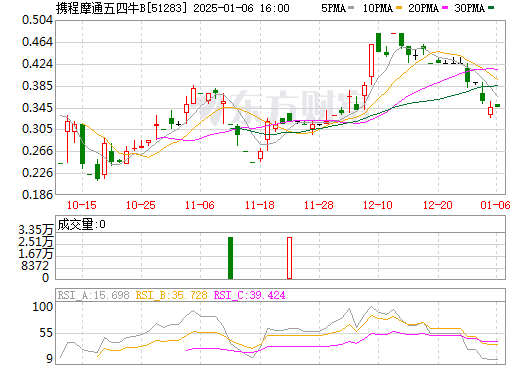520x365 pixels.
Task: Click the 0.424 price axis label
Action: pos(37,64)
